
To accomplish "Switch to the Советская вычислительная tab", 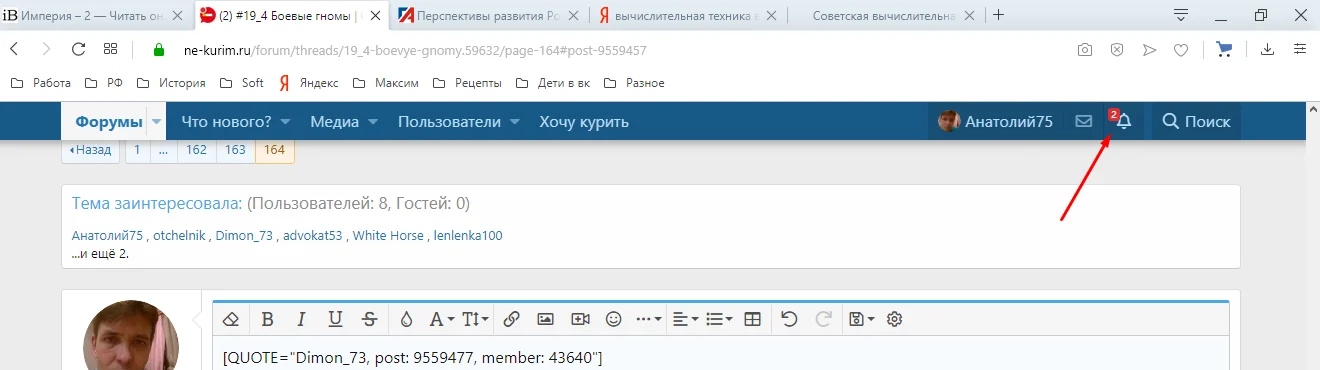I will 883,15.
